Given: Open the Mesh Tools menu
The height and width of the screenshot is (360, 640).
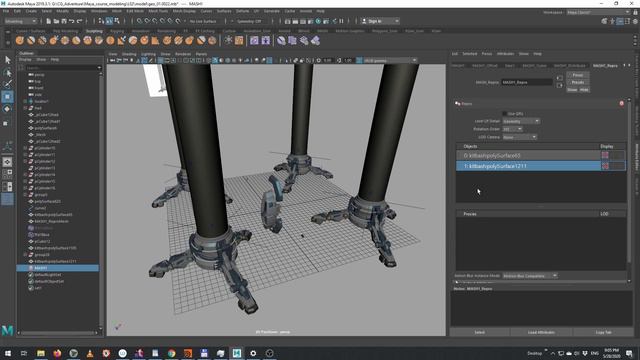Looking at the screenshot, I should pyautogui.click(x=158, y=11).
